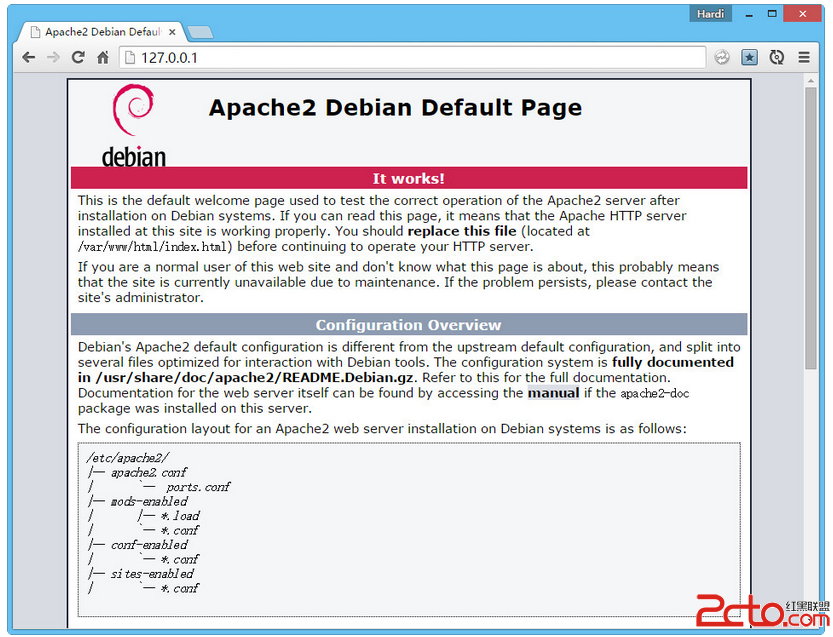Screen dimensions: 833x637
Task: Click the README.Debian.gz path text
Action: click(x=254, y=378)
